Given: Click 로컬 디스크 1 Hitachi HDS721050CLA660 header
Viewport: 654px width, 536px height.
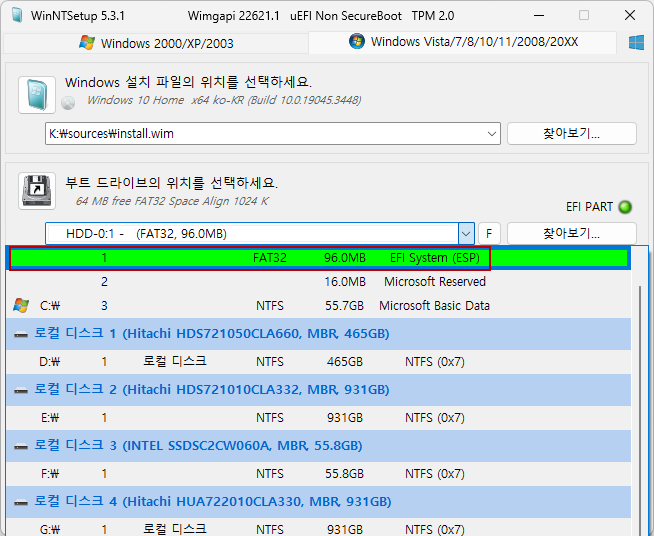Looking at the screenshot, I should pos(319,334).
